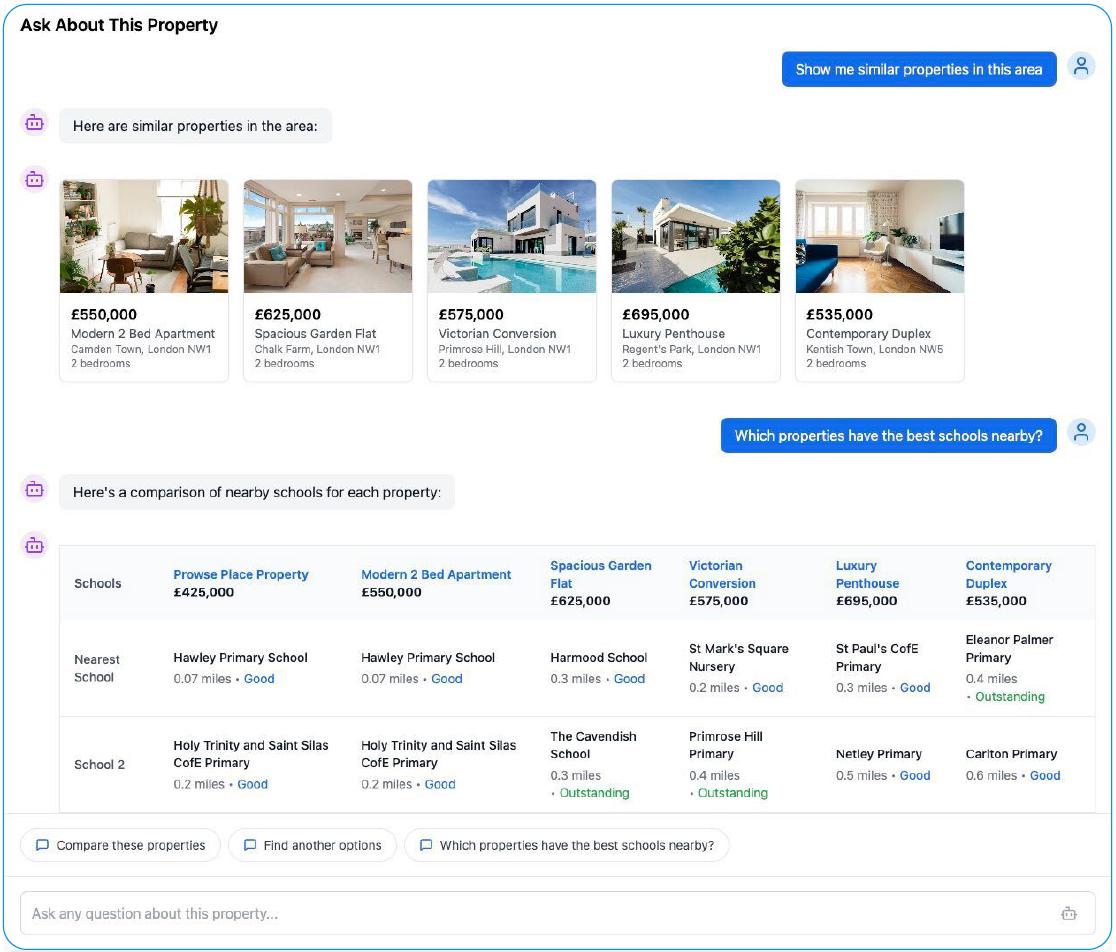Click the best schools nearby suggestion chip
Screen dimensions: 1116x952
click(566, 845)
